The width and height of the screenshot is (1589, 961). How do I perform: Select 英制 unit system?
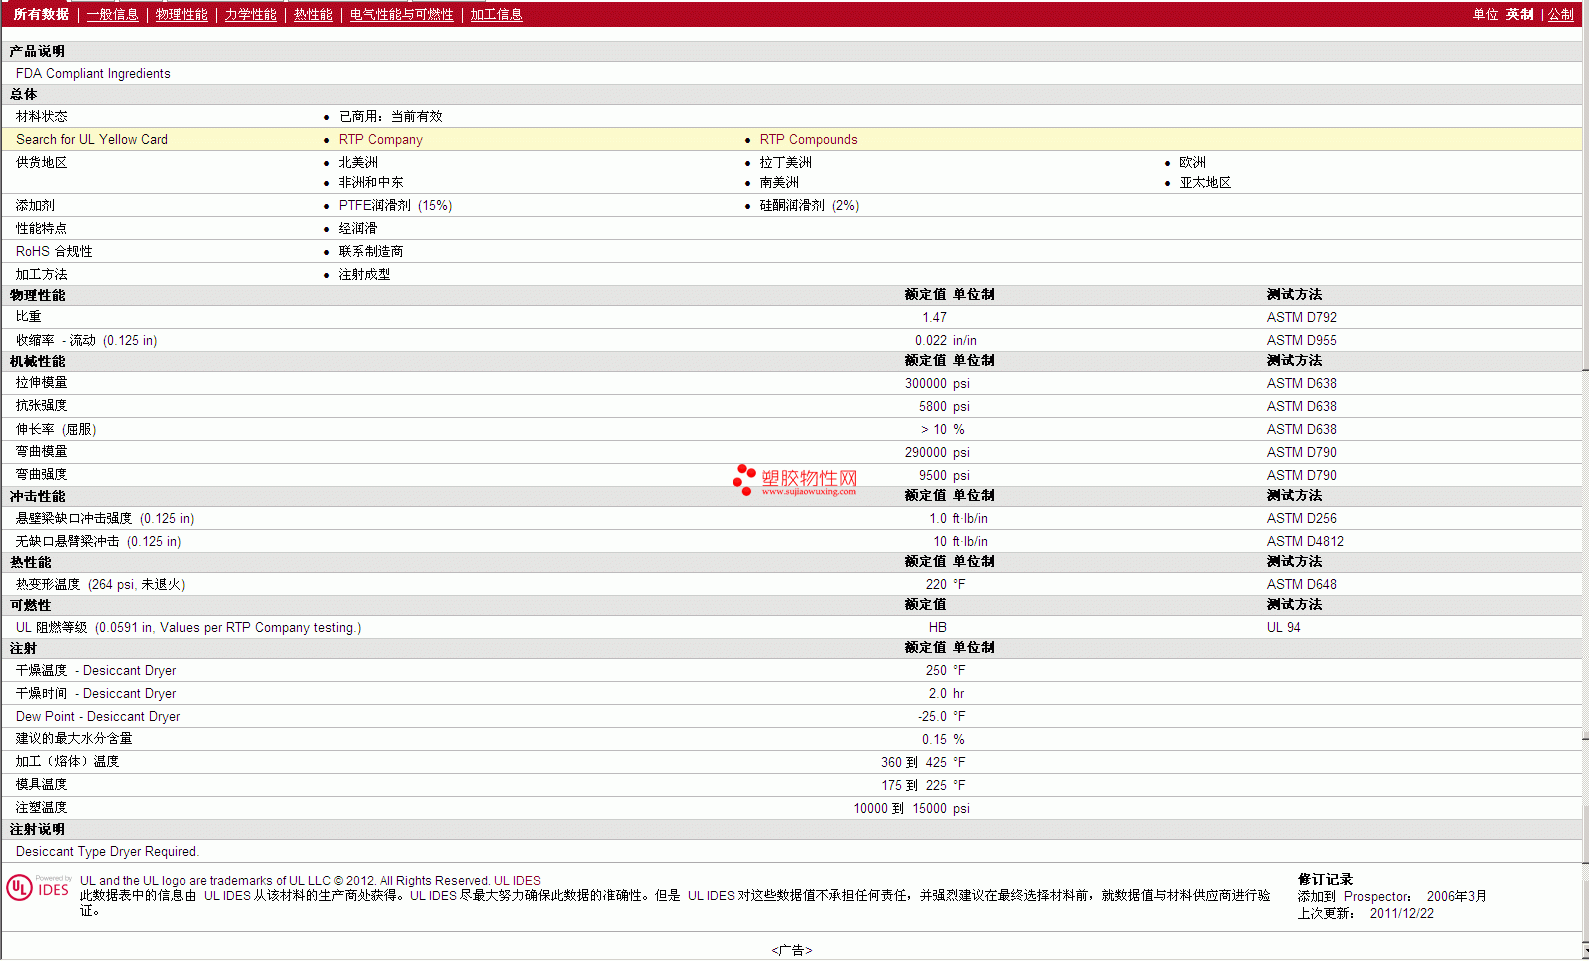click(1520, 14)
